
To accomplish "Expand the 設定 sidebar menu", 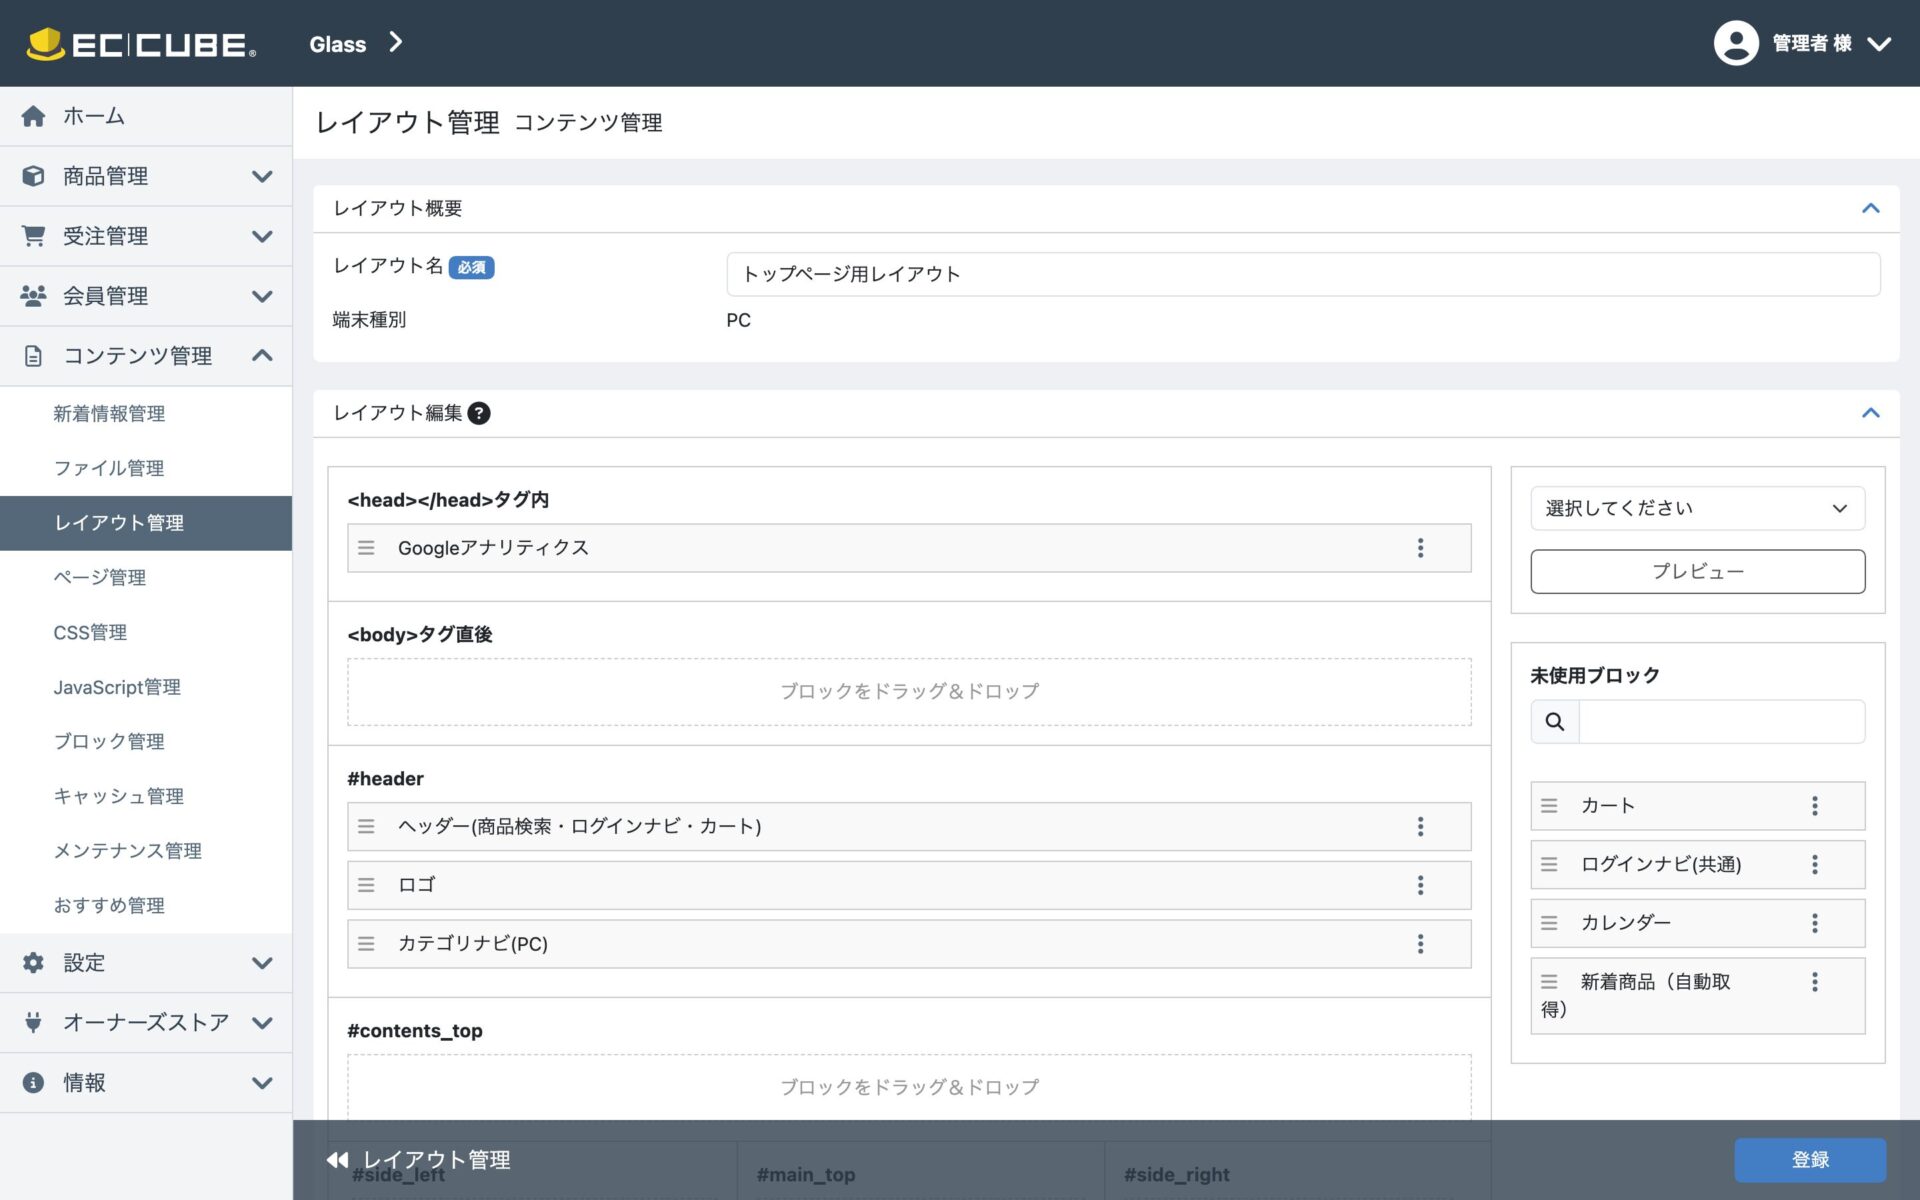I will point(146,963).
